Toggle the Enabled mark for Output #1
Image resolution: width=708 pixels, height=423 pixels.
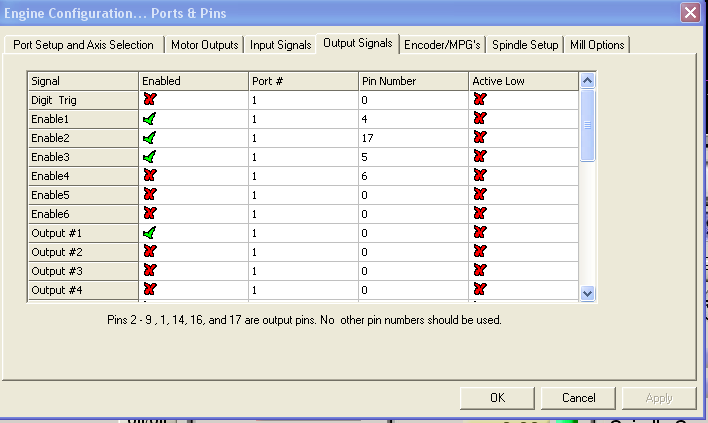151,232
